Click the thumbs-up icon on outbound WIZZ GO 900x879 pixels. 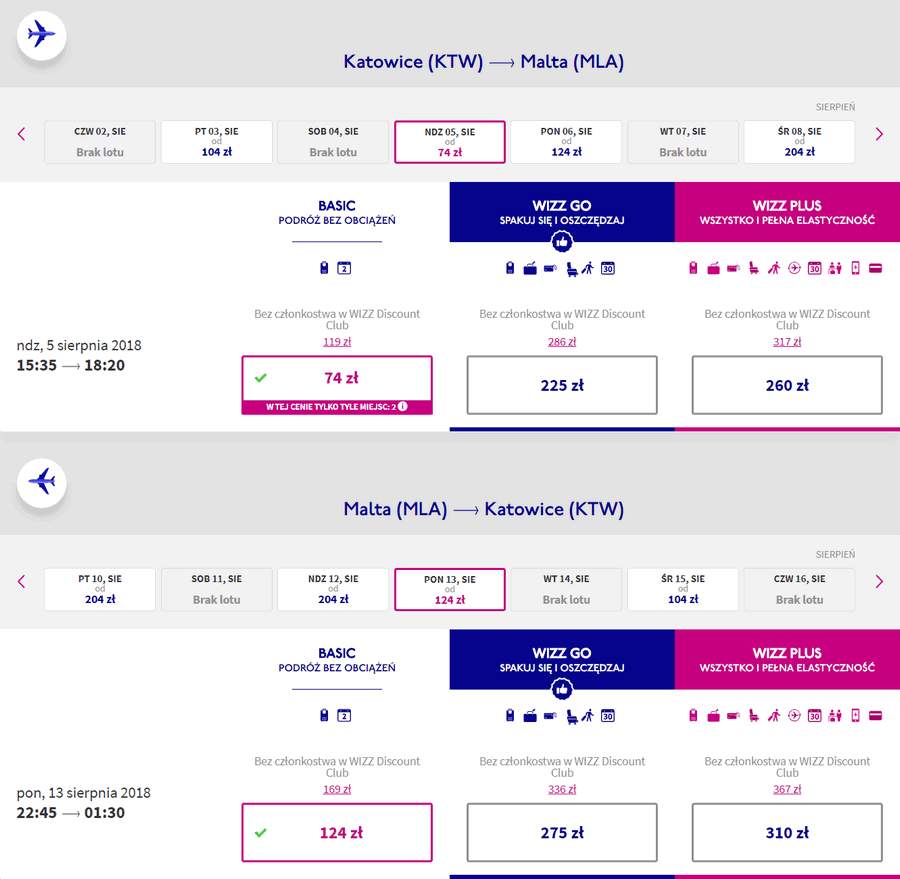[x=562, y=242]
